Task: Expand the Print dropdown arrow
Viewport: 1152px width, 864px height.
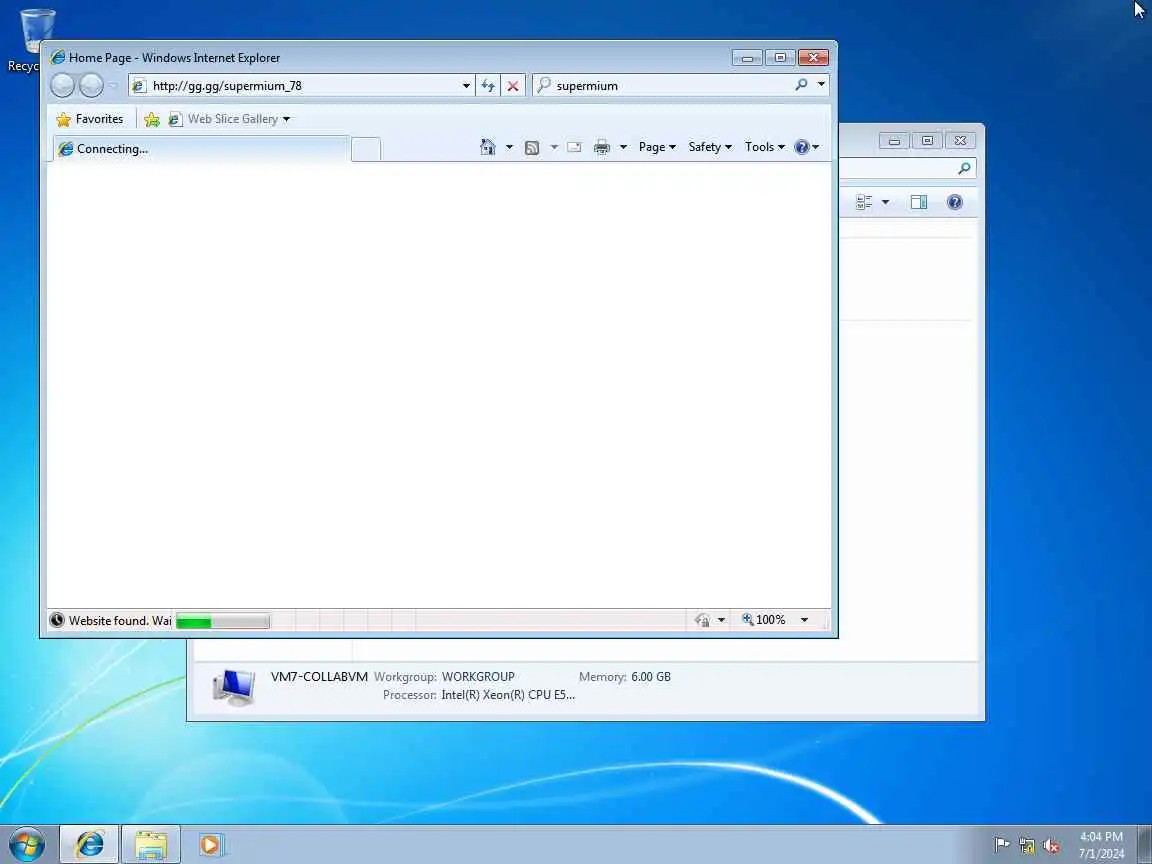Action: click(x=623, y=147)
